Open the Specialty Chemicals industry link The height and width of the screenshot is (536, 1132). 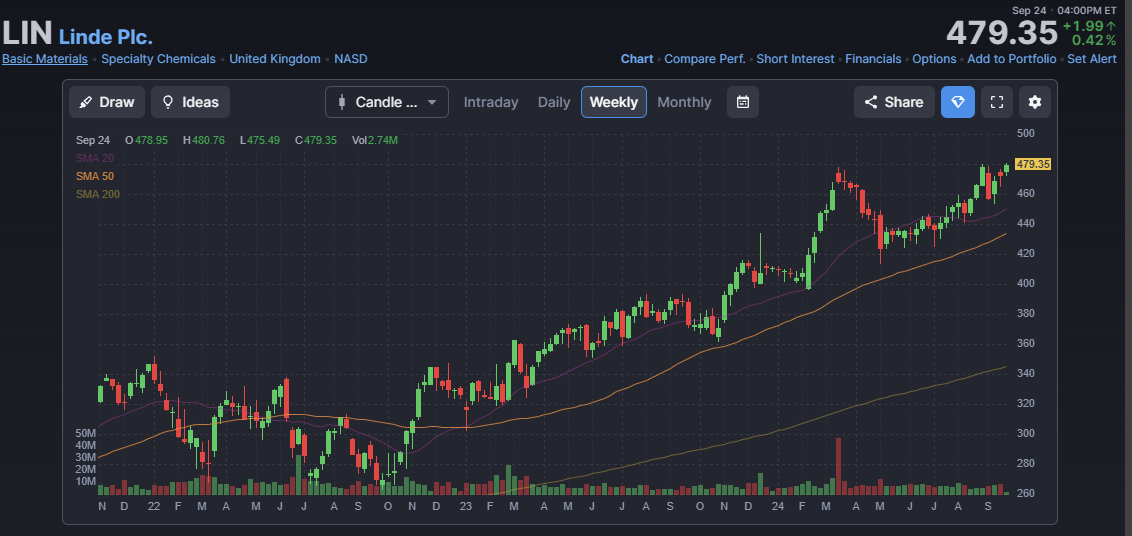click(158, 59)
